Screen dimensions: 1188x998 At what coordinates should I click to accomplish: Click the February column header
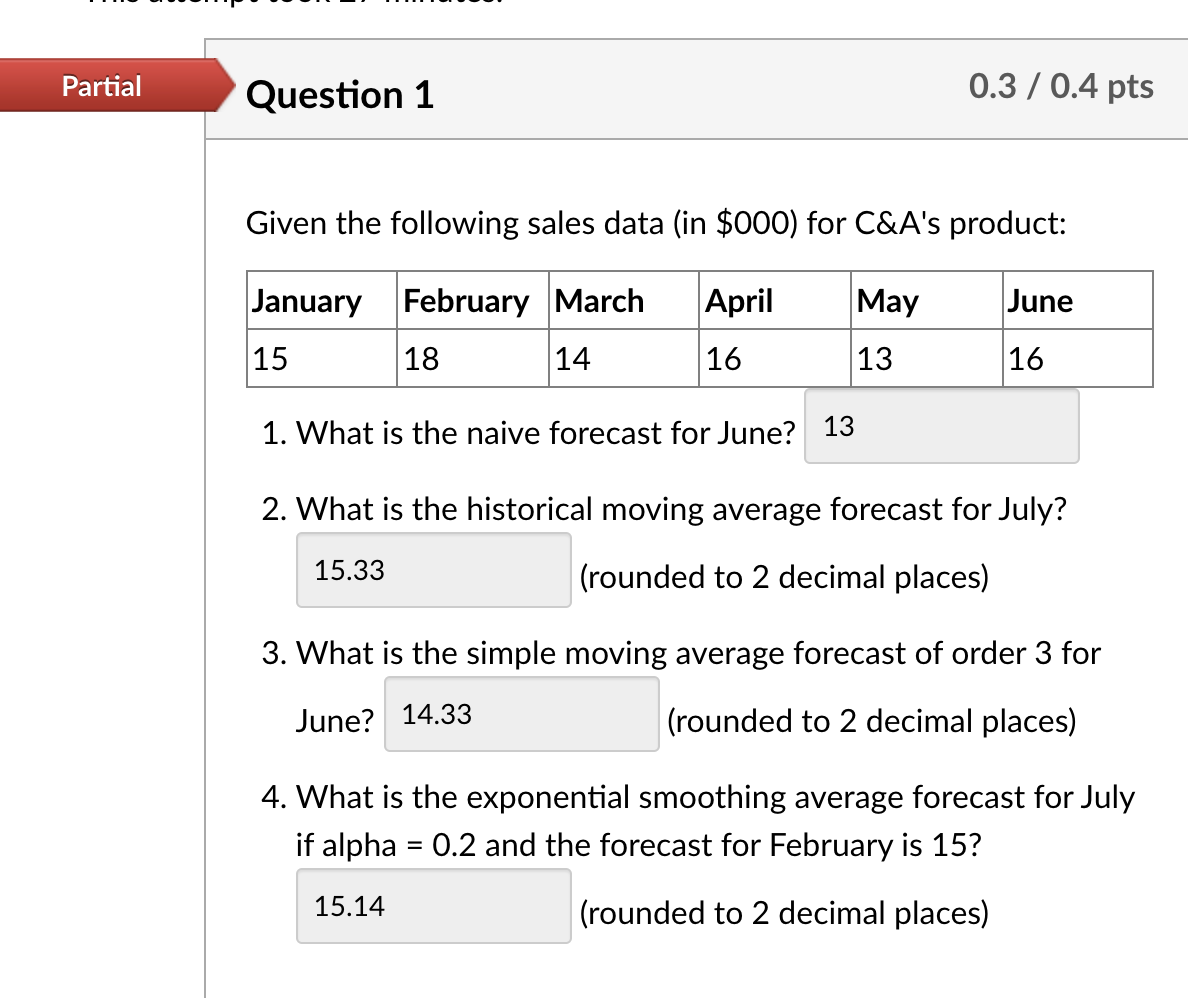pos(464,300)
